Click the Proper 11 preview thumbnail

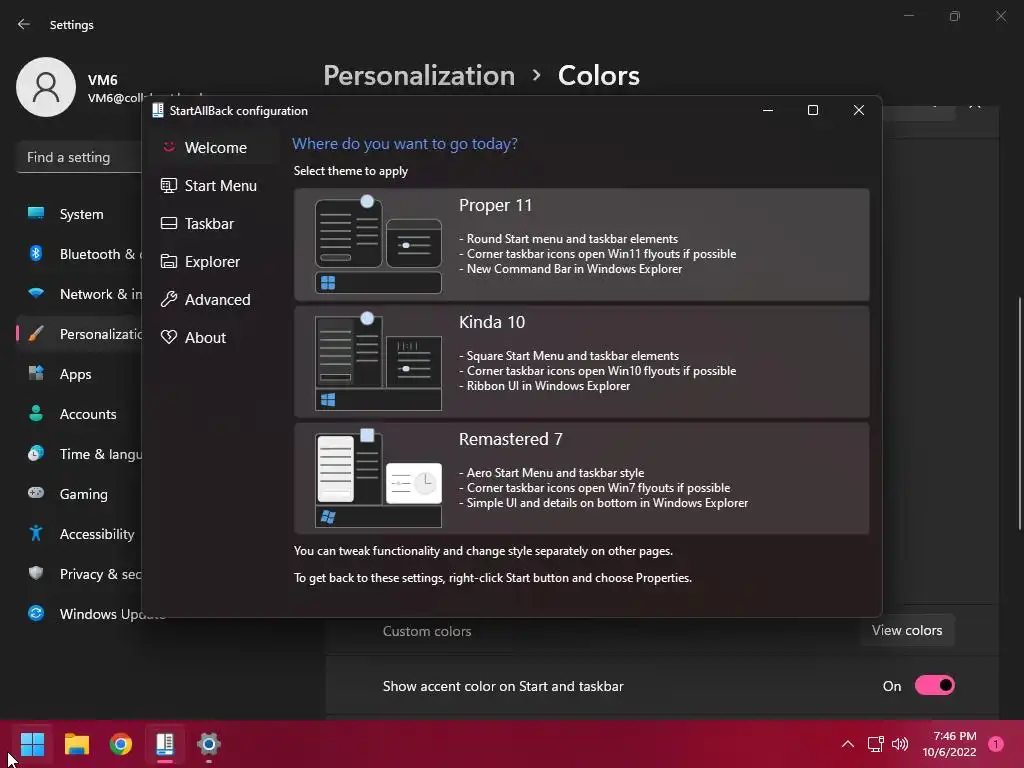point(378,244)
